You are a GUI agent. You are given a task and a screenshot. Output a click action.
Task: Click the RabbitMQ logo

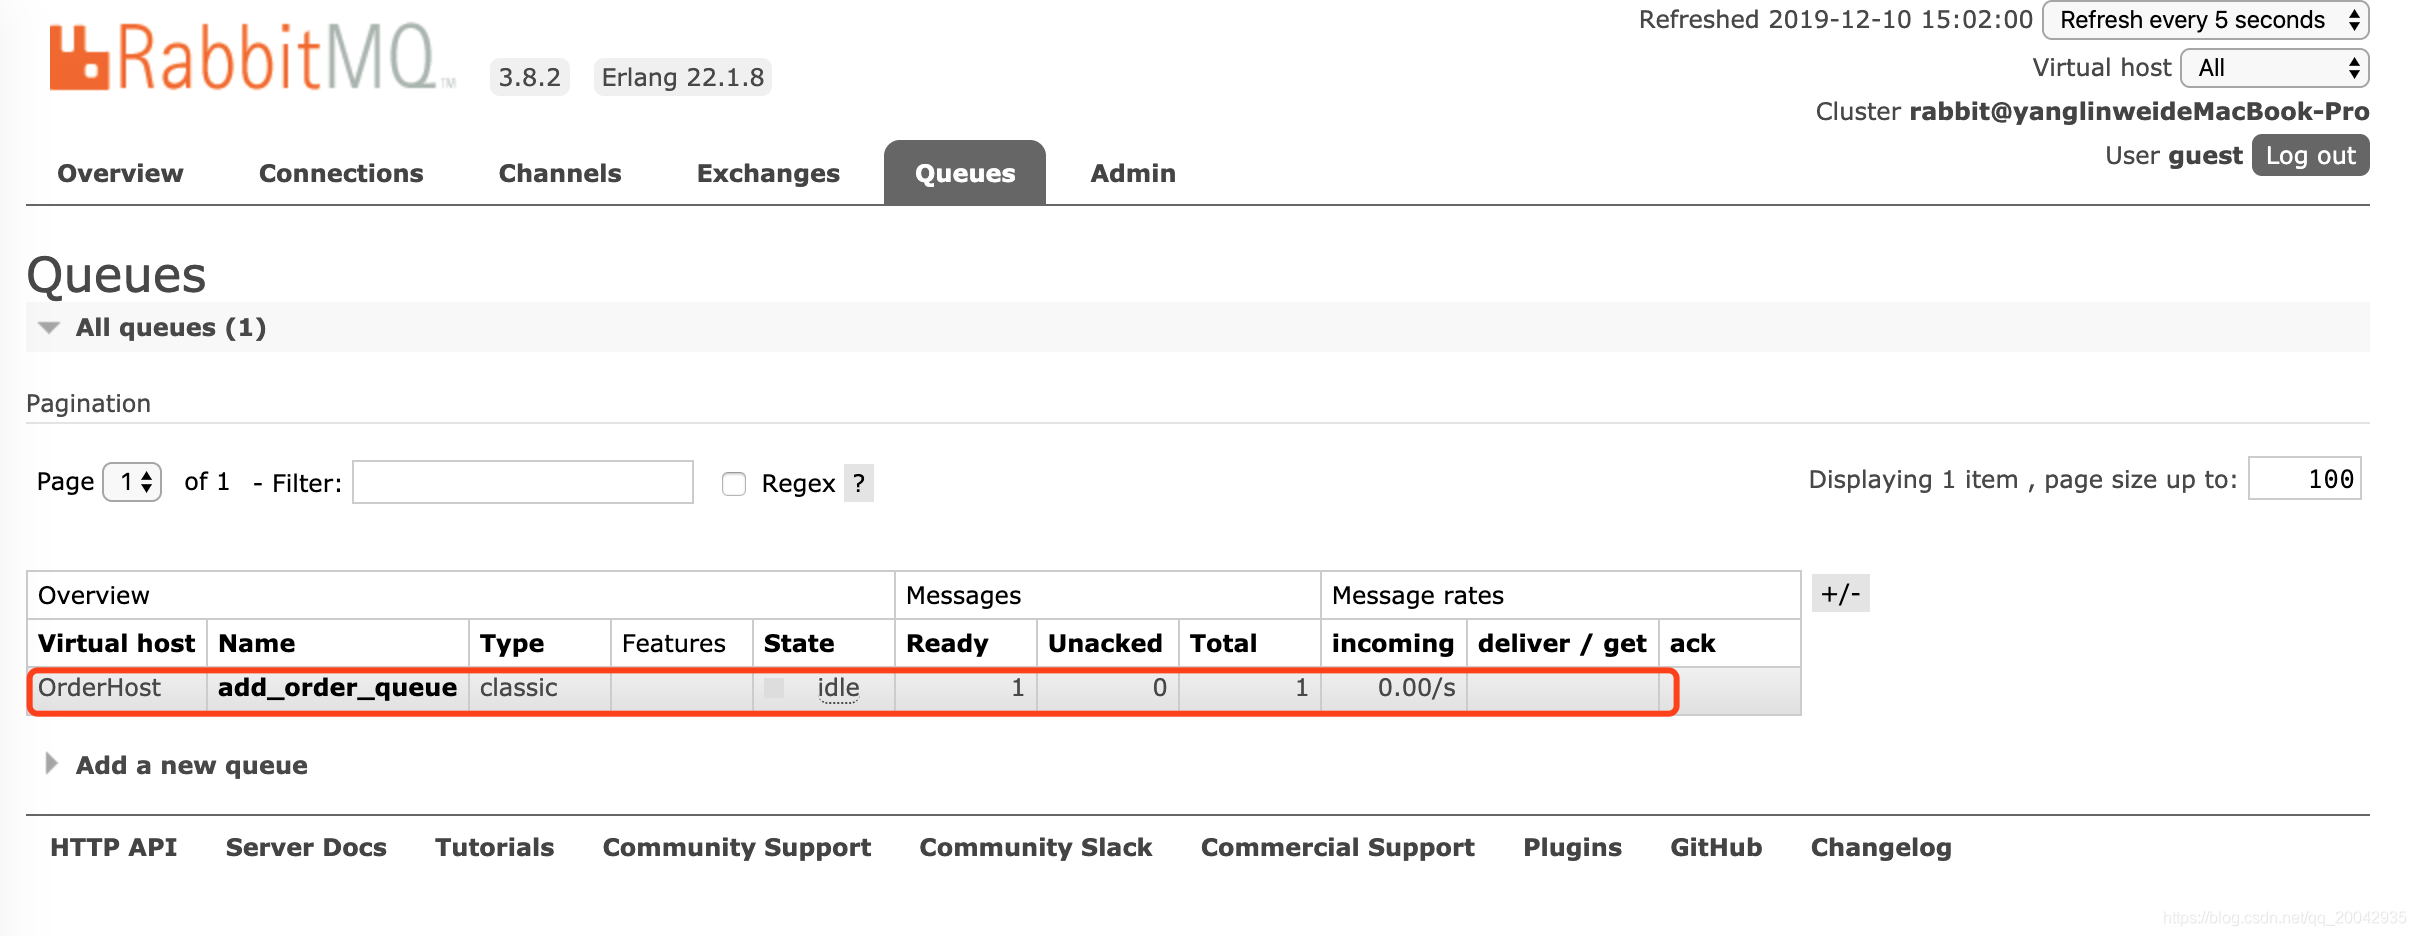pos(252,58)
